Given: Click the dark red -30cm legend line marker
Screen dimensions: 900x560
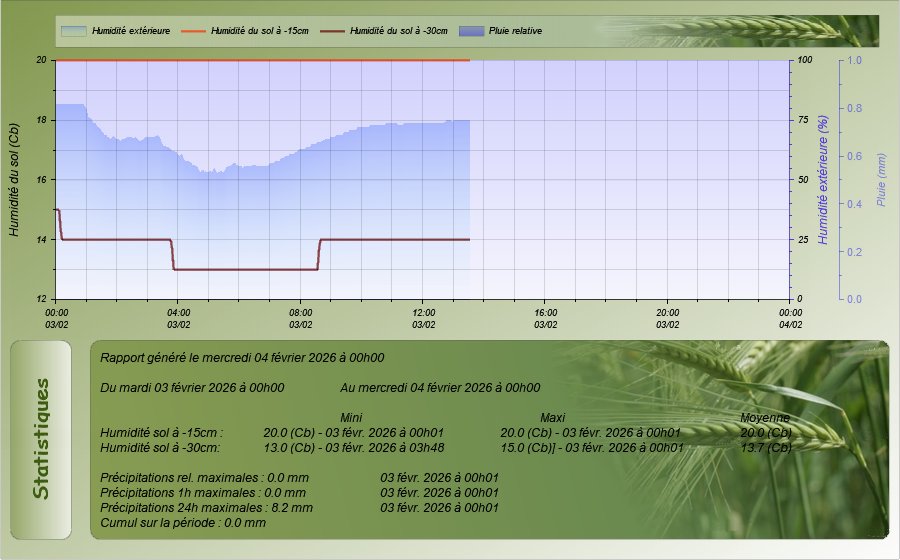Looking at the screenshot, I should click(332, 31).
